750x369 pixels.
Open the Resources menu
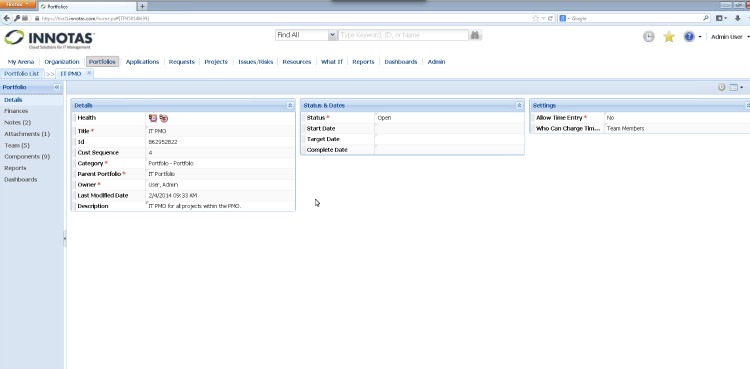pyautogui.click(x=297, y=62)
